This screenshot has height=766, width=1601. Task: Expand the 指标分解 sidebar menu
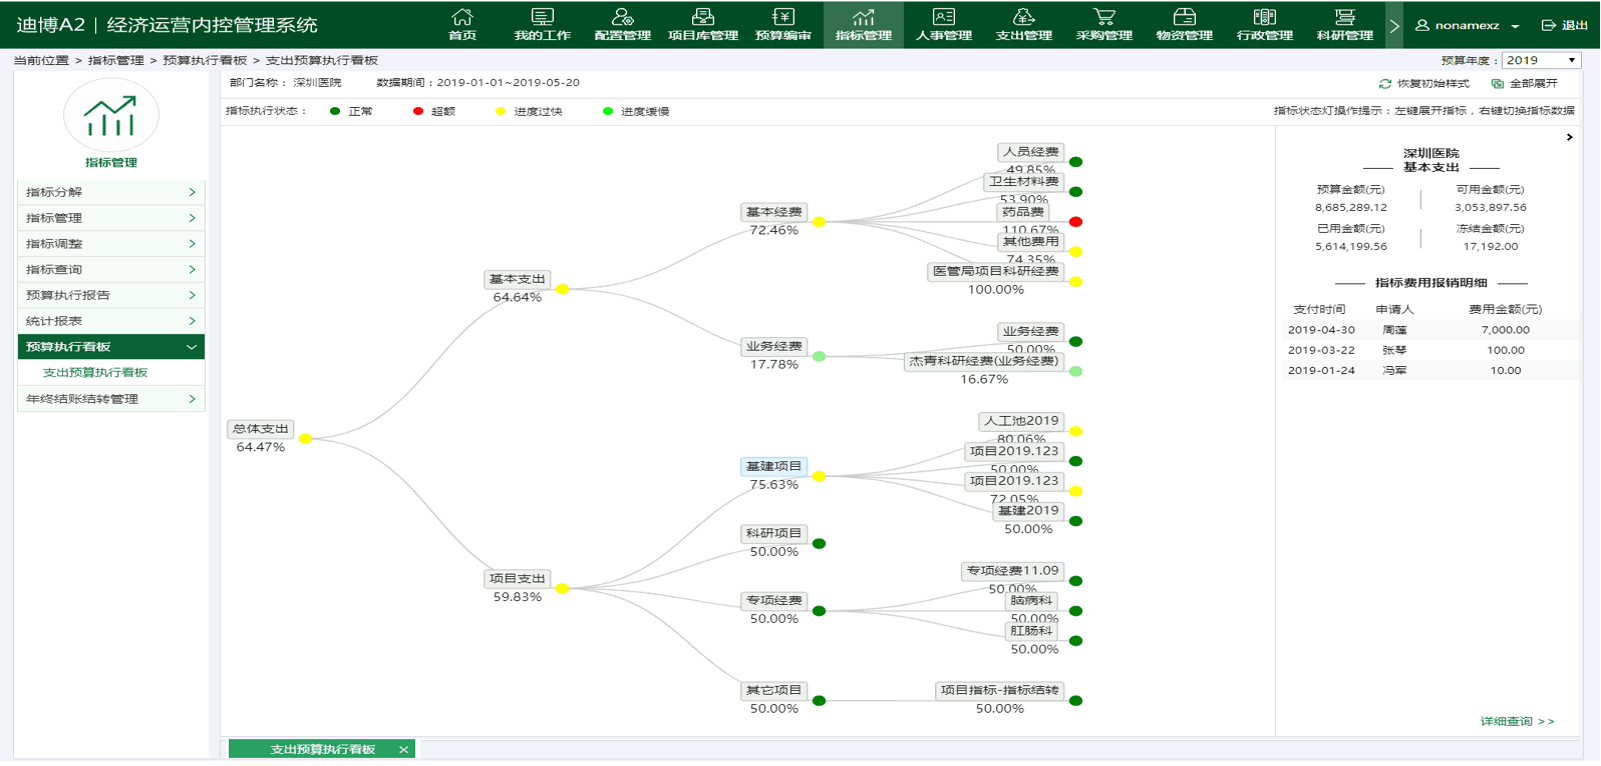tap(110, 192)
